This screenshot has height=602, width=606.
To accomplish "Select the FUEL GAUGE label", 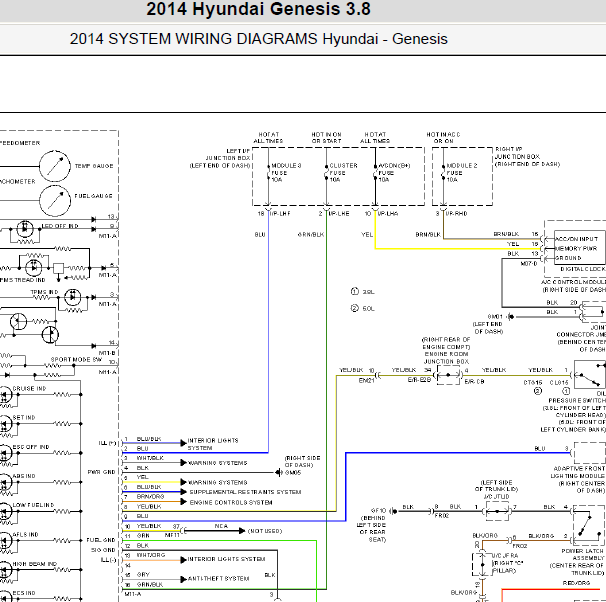I will coord(94,196).
